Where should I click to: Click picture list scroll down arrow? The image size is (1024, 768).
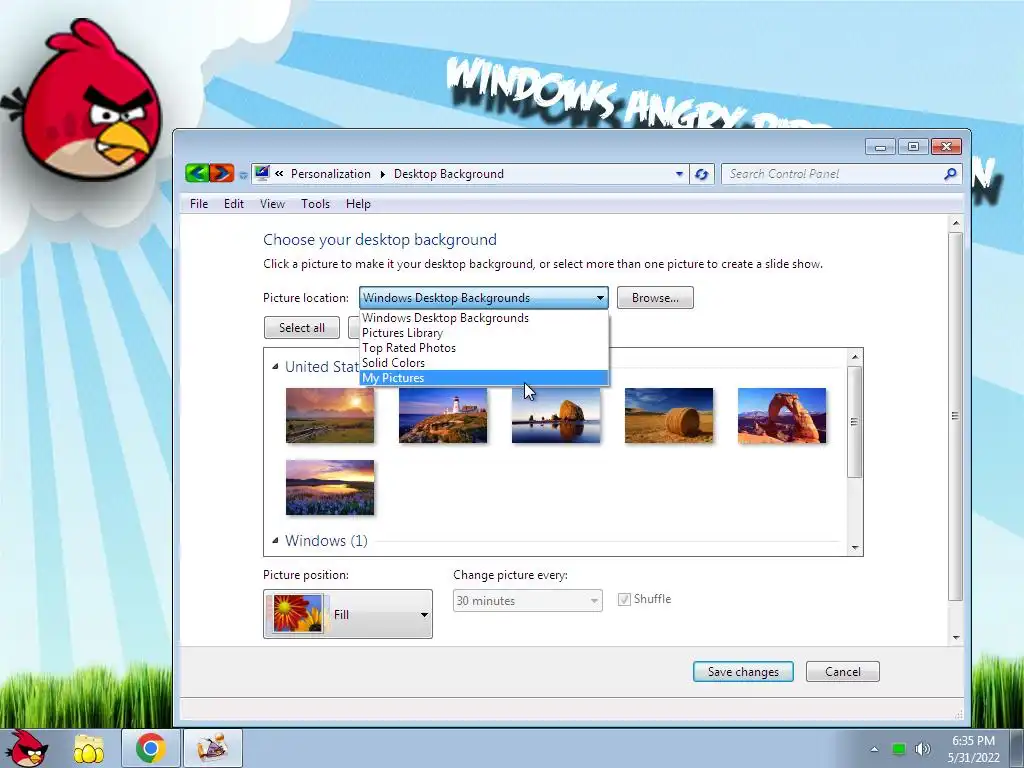pyautogui.click(x=854, y=548)
